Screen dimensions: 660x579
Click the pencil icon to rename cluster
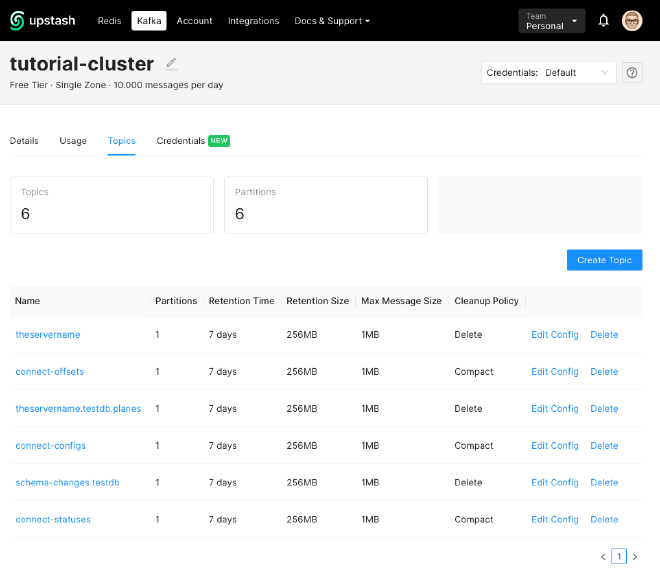pyautogui.click(x=171, y=64)
